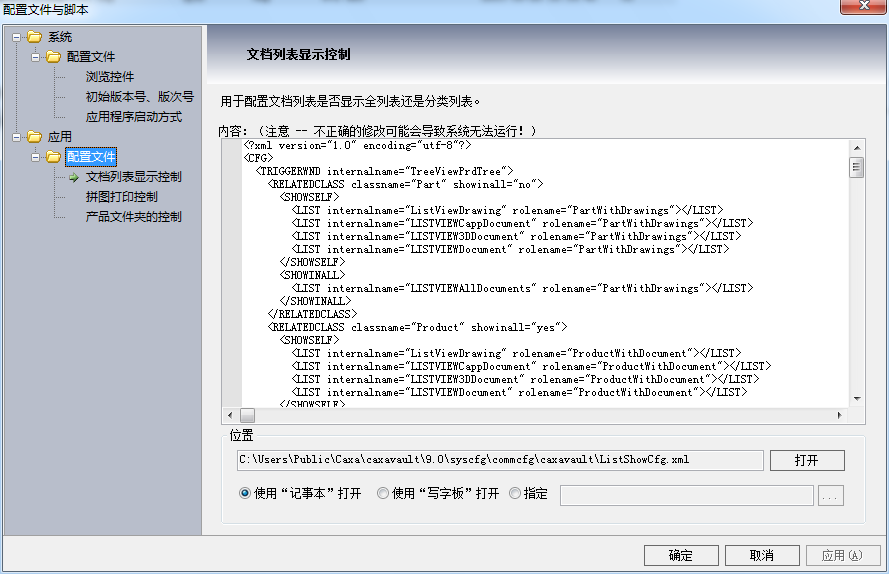Select the 应用 tree label
This screenshot has width=889, height=574.
[x=60, y=137]
